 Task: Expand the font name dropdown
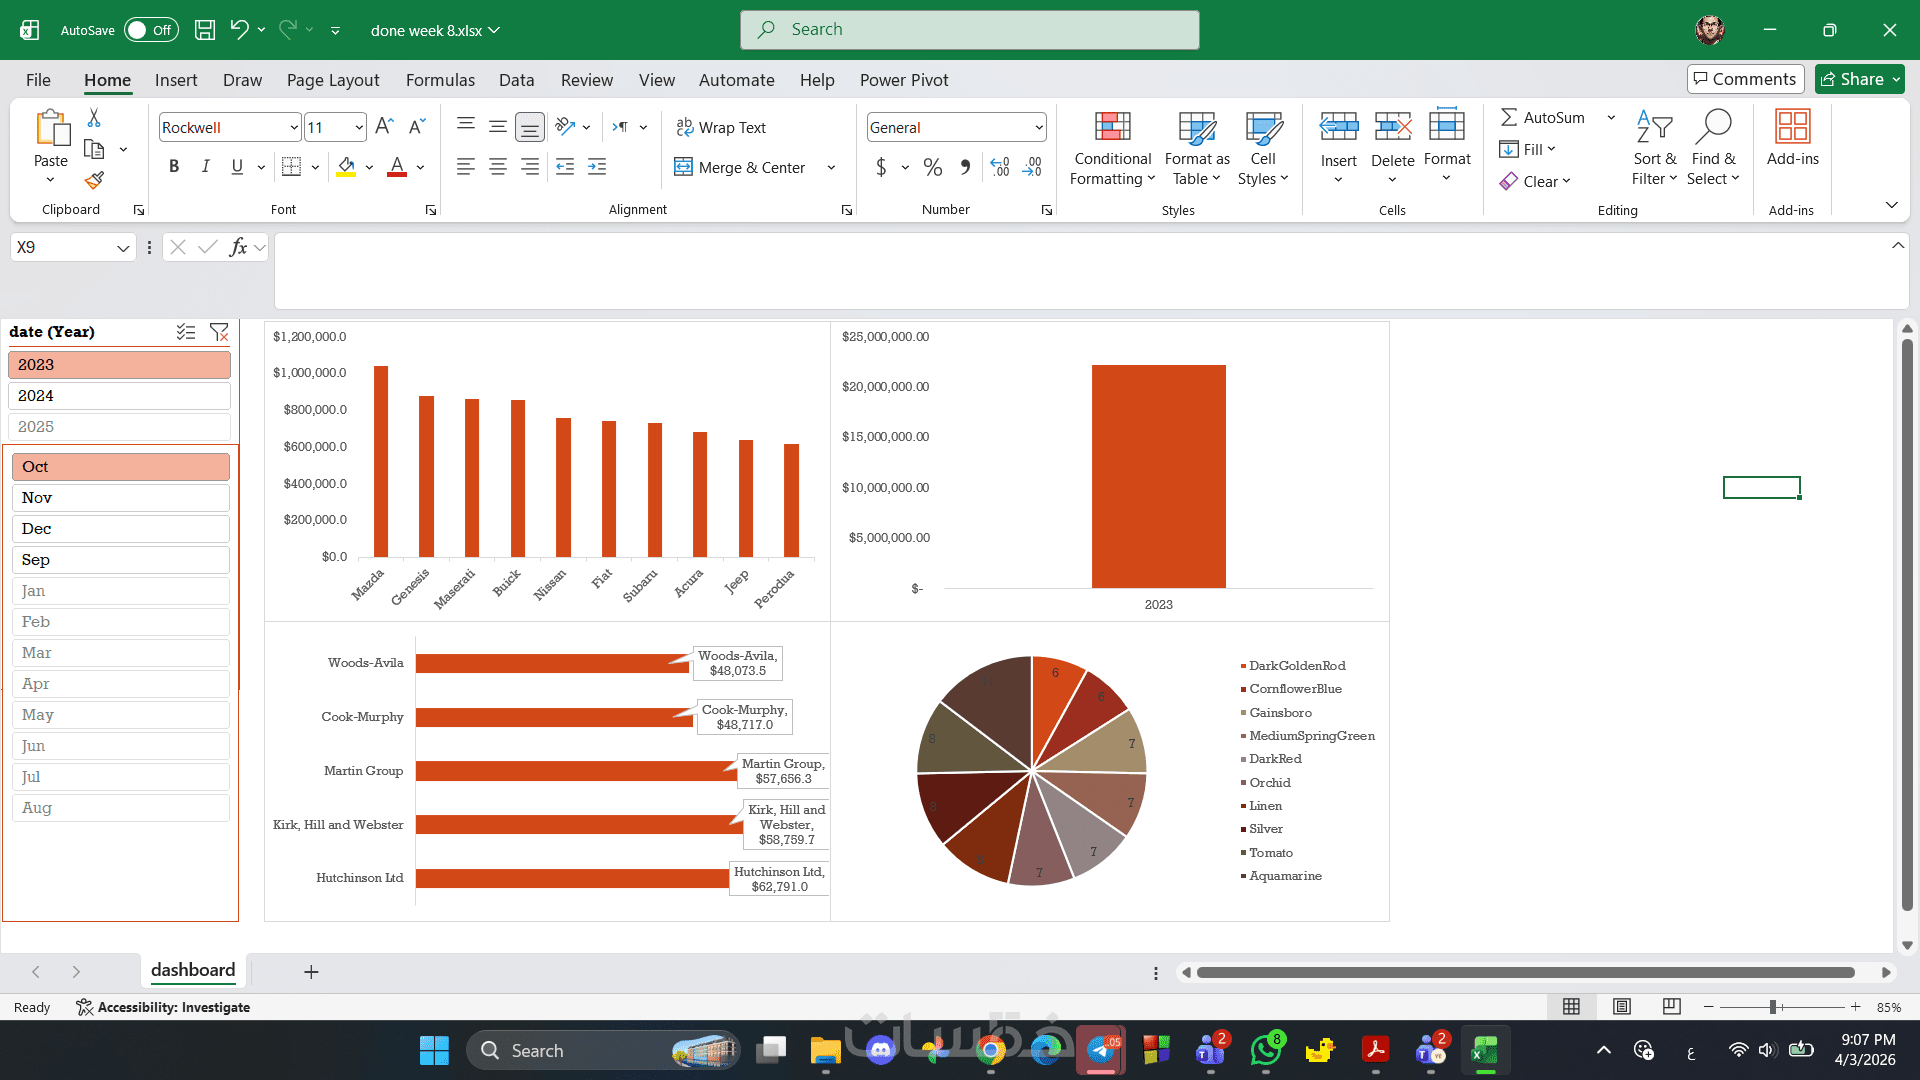click(294, 128)
